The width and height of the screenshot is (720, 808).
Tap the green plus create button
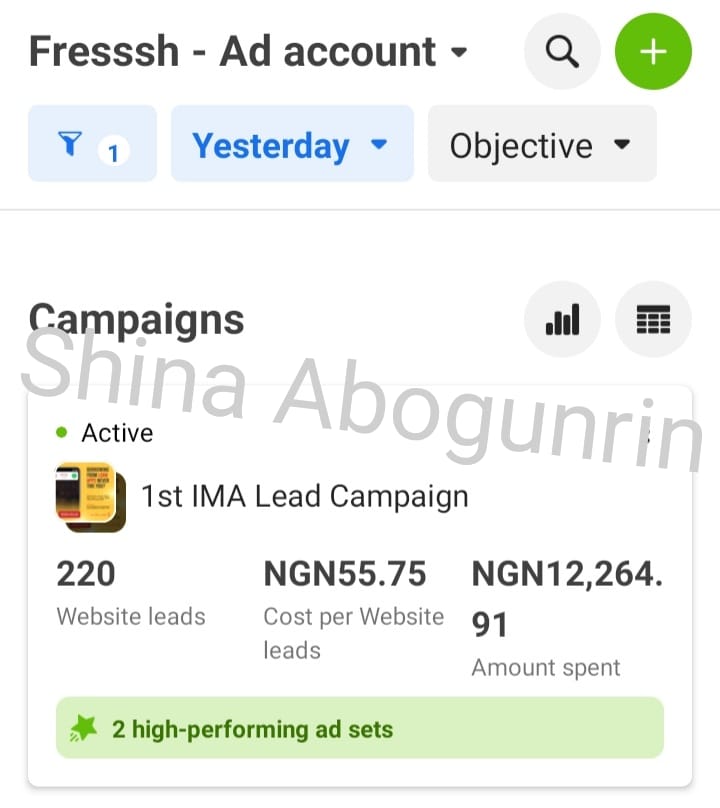click(x=653, y=52)
